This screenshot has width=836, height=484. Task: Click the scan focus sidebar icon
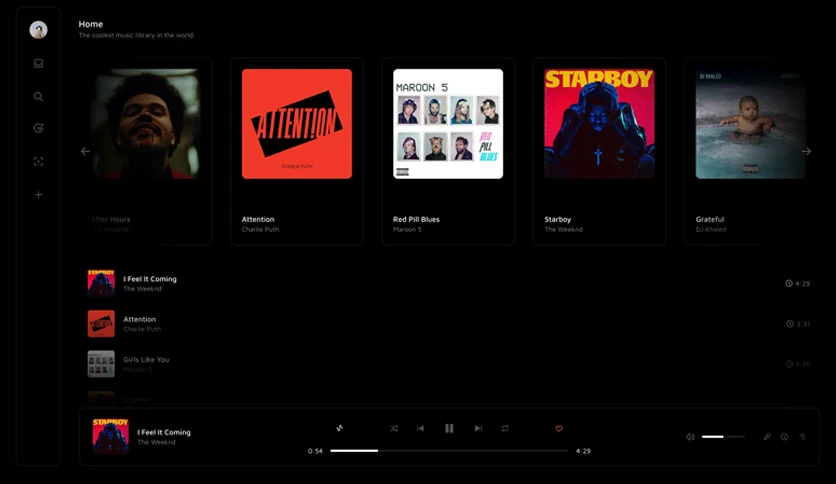[38, 162]
